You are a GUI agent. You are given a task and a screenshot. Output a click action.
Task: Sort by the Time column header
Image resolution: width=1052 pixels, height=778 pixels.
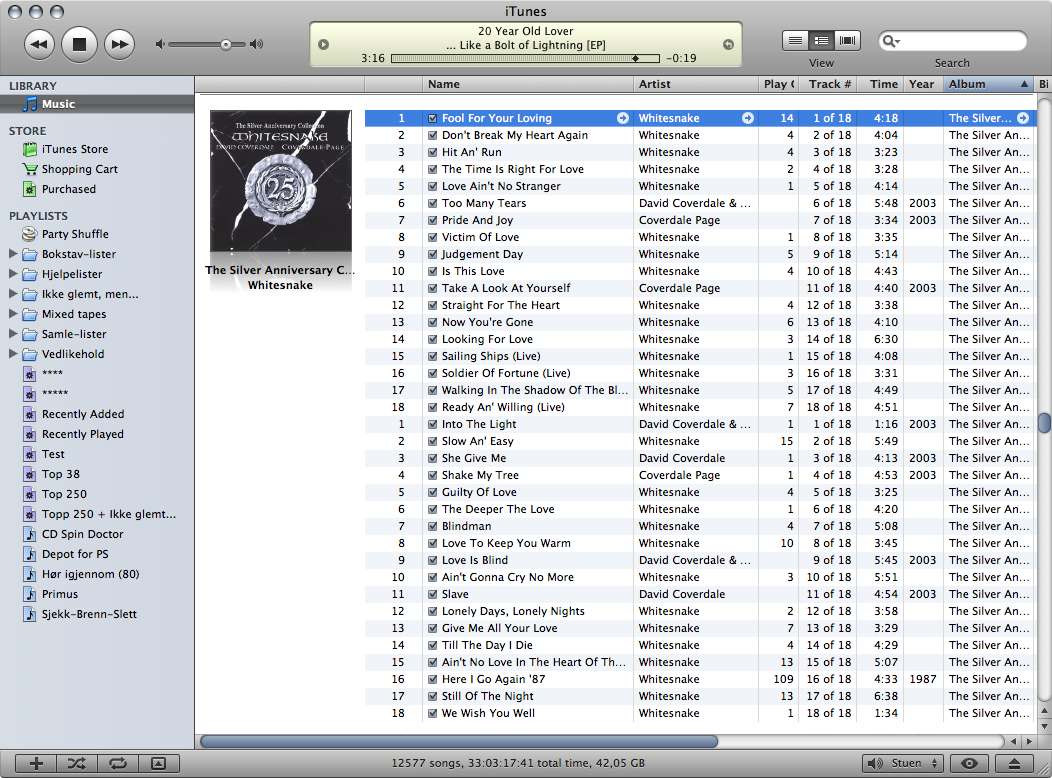click(882, 84)
